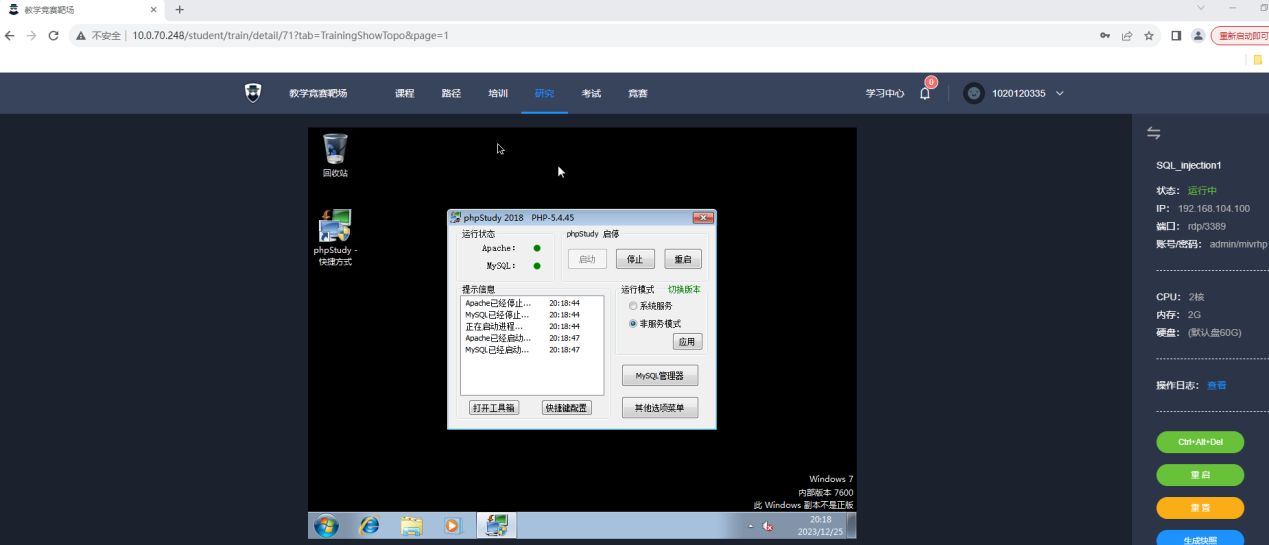Viewport: 1269px width, 545px height.
Task: Open the 课程 navigation tab
Action: click(x=404, y=93)
